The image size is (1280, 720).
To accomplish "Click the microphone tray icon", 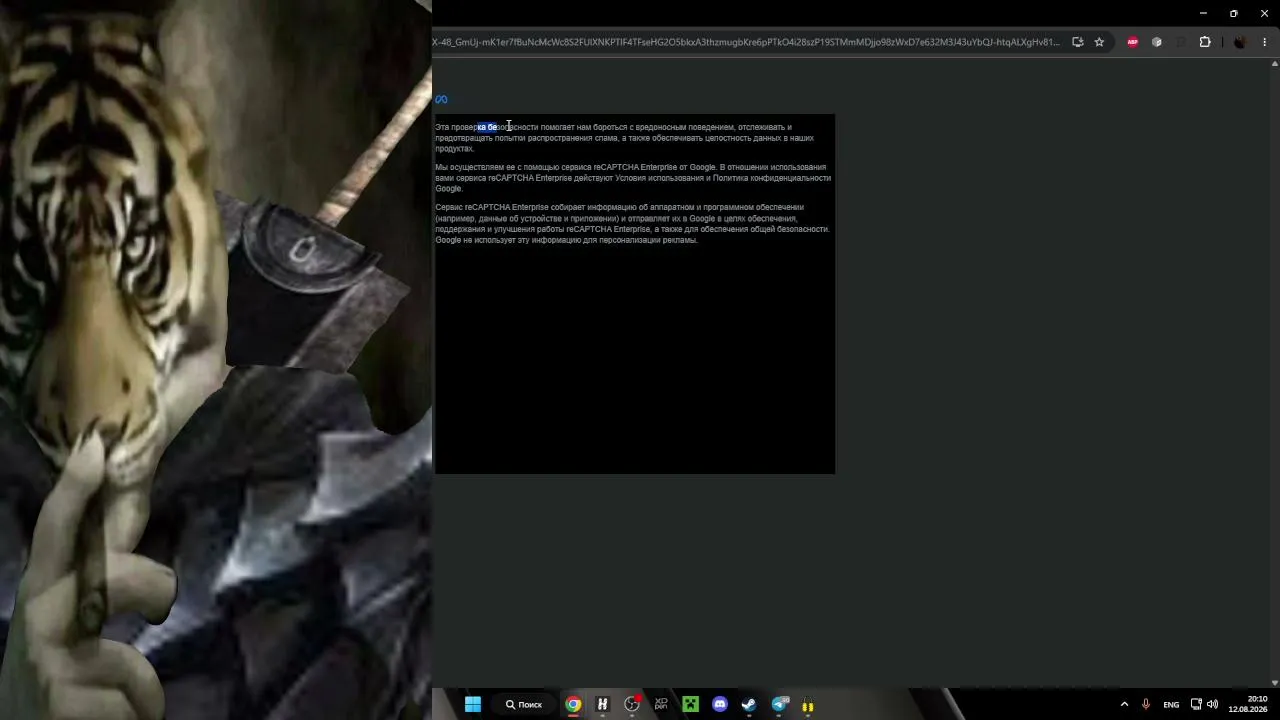I will 1146,704.
